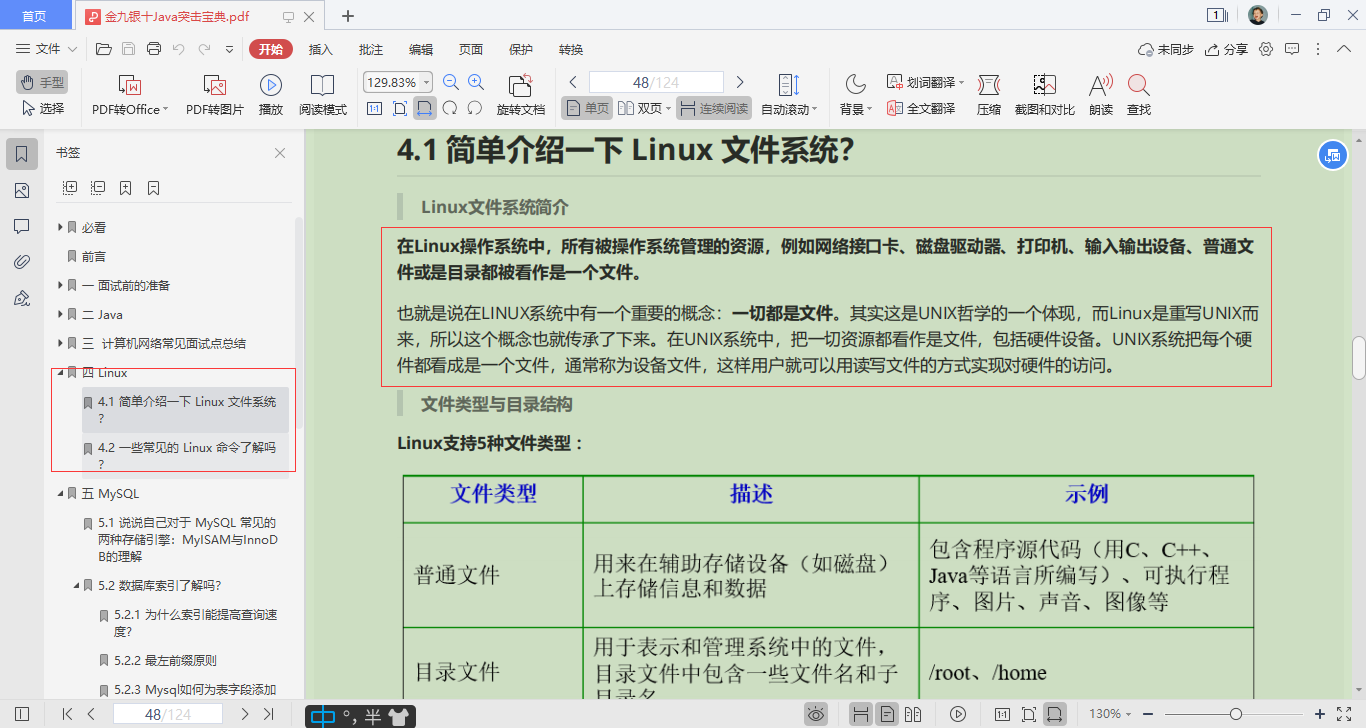Open the attachments paperclip panel

22,262
